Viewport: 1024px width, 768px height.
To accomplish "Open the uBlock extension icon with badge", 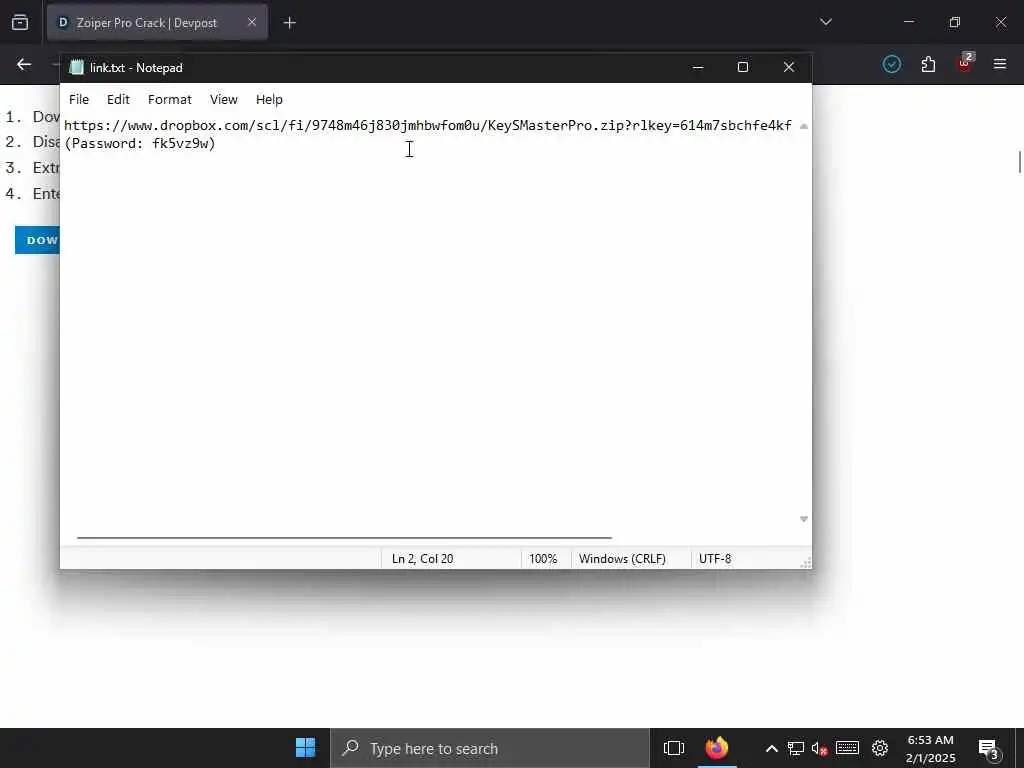I will click(x=965, y=63).
